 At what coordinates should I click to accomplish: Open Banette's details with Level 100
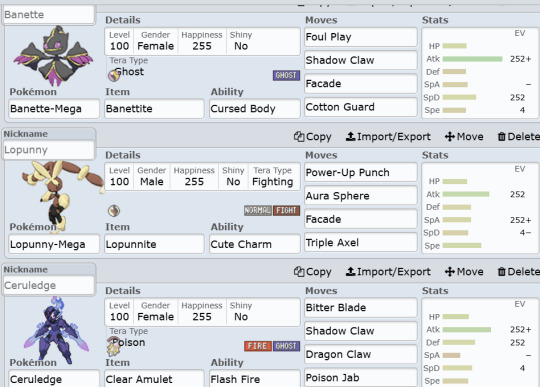[202, 41]
